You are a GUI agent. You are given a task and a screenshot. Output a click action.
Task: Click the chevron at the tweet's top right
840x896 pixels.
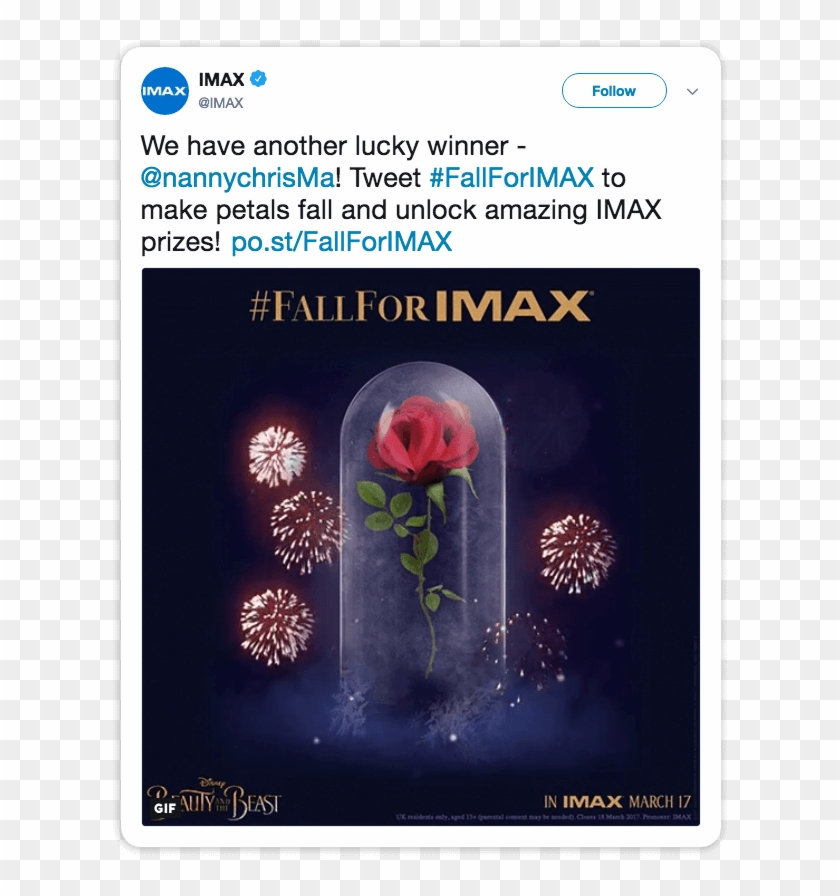coord(692,91)
